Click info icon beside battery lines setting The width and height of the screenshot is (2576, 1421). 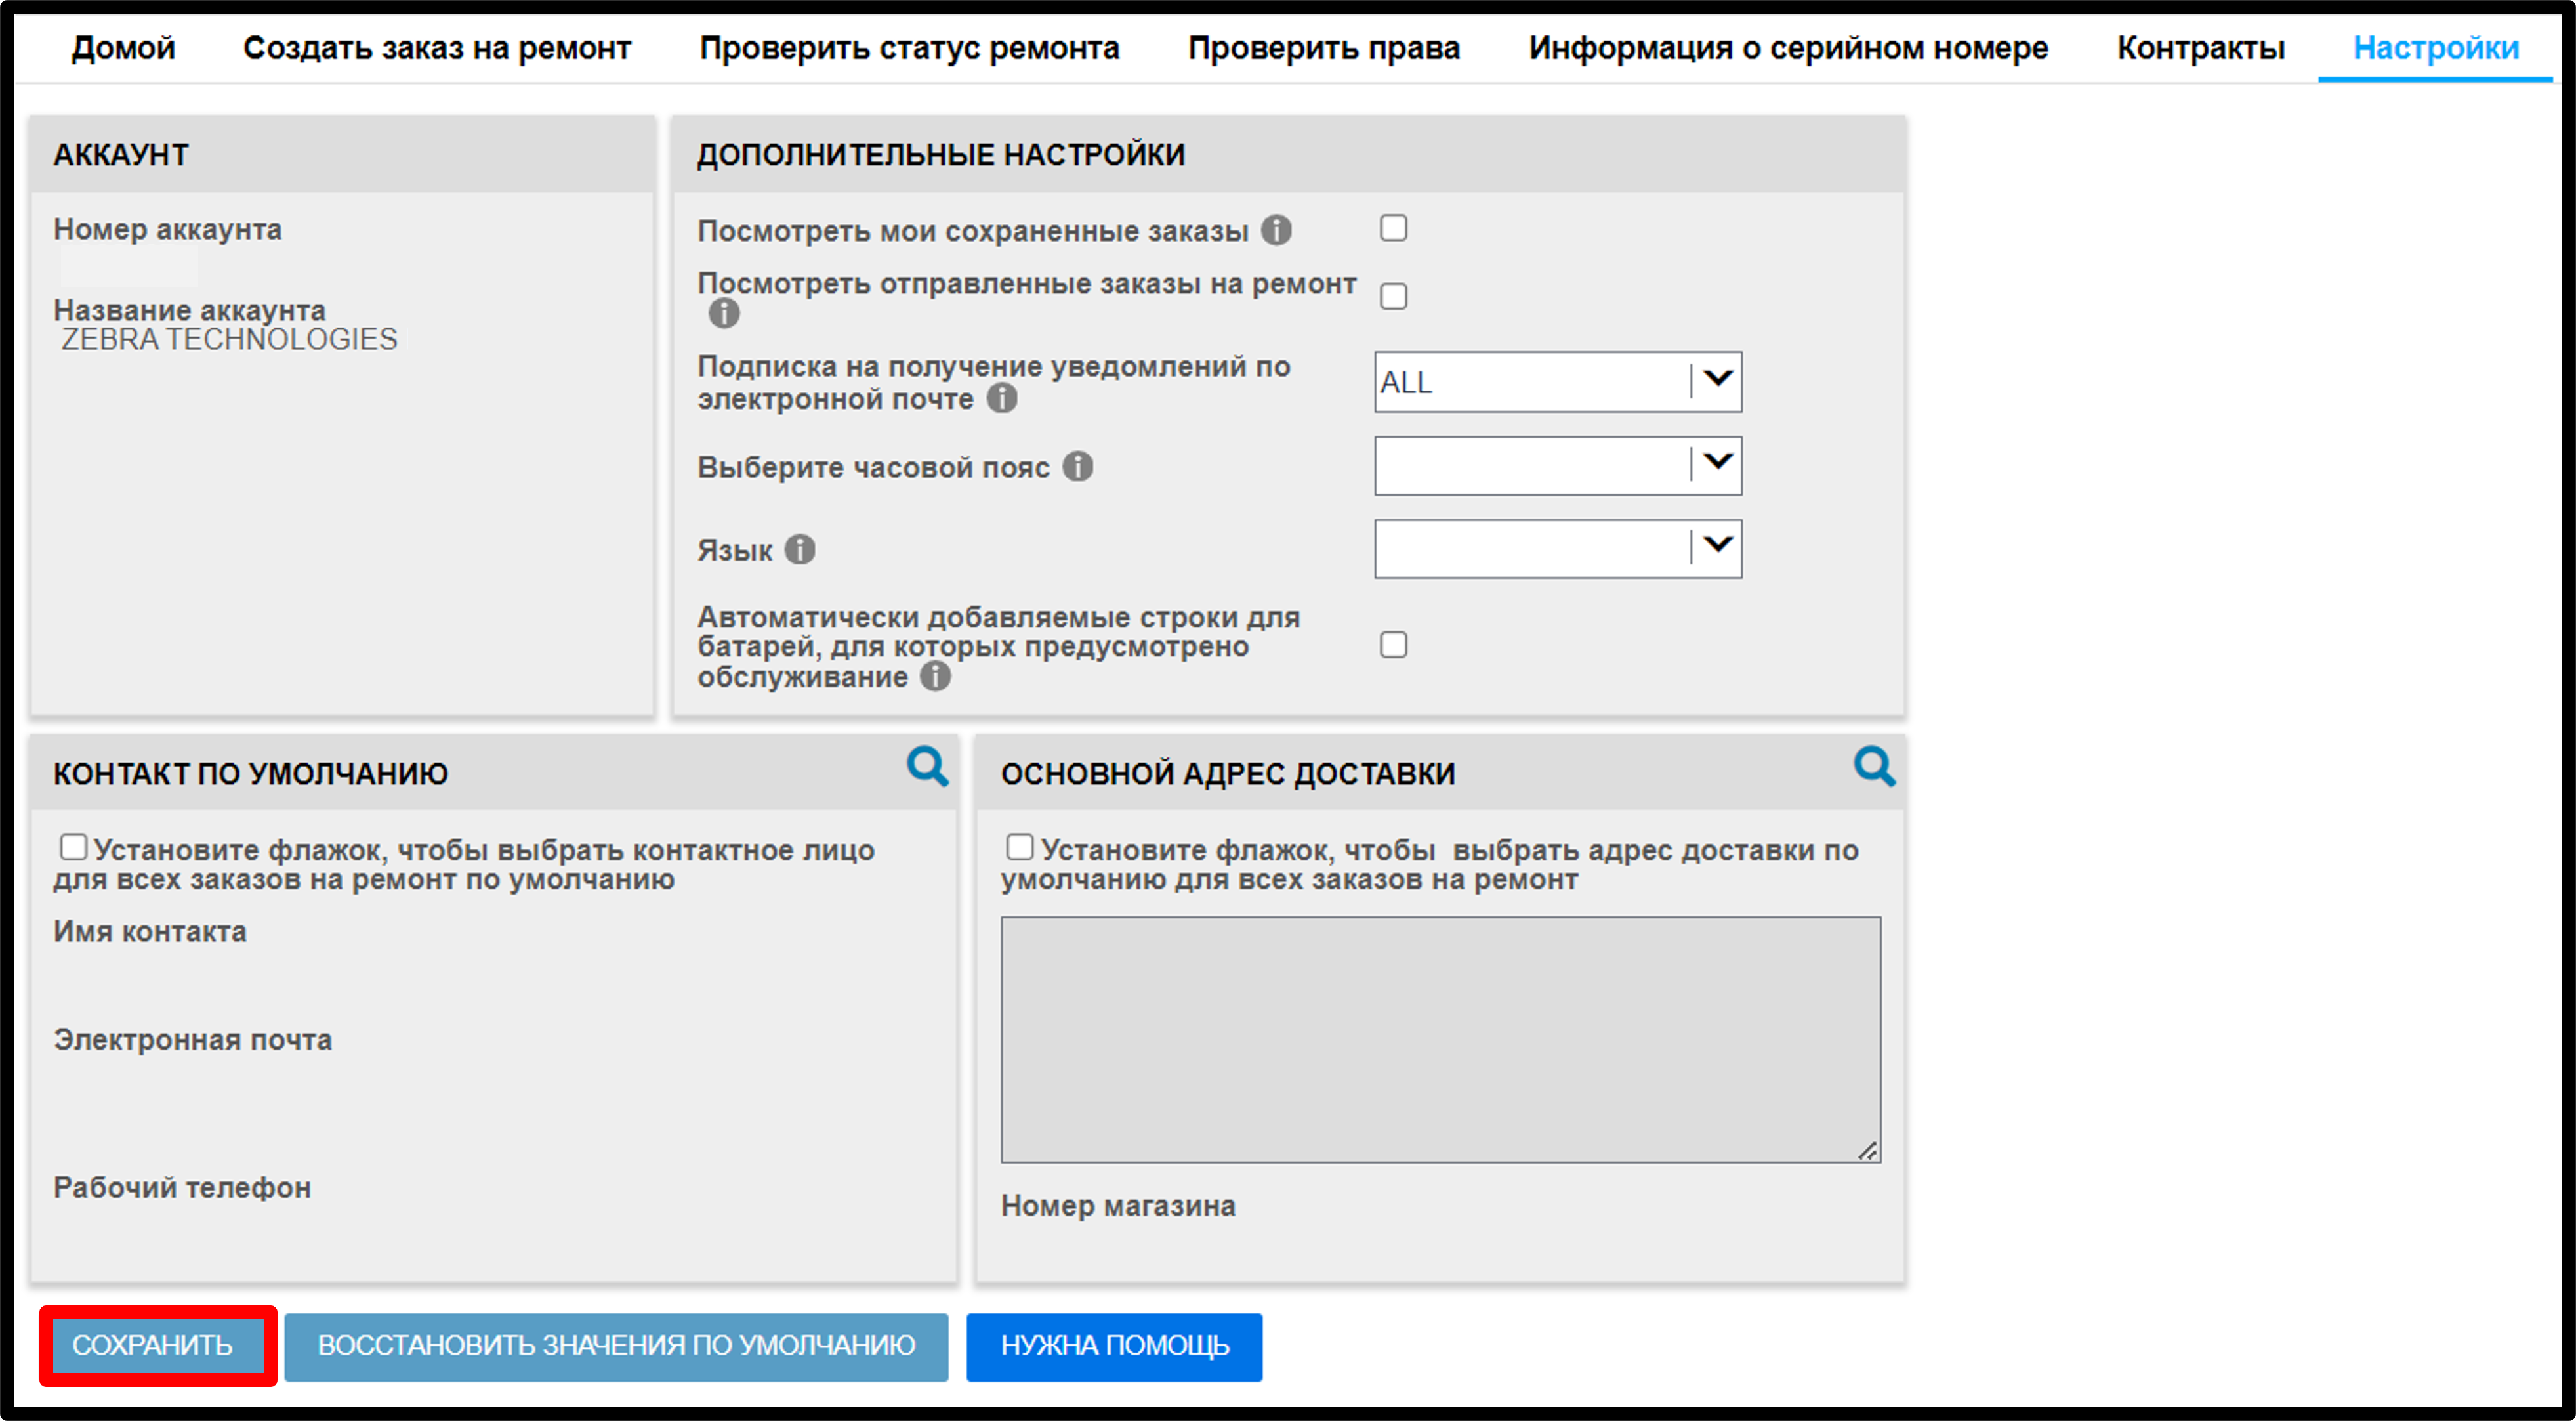point(935,677)
